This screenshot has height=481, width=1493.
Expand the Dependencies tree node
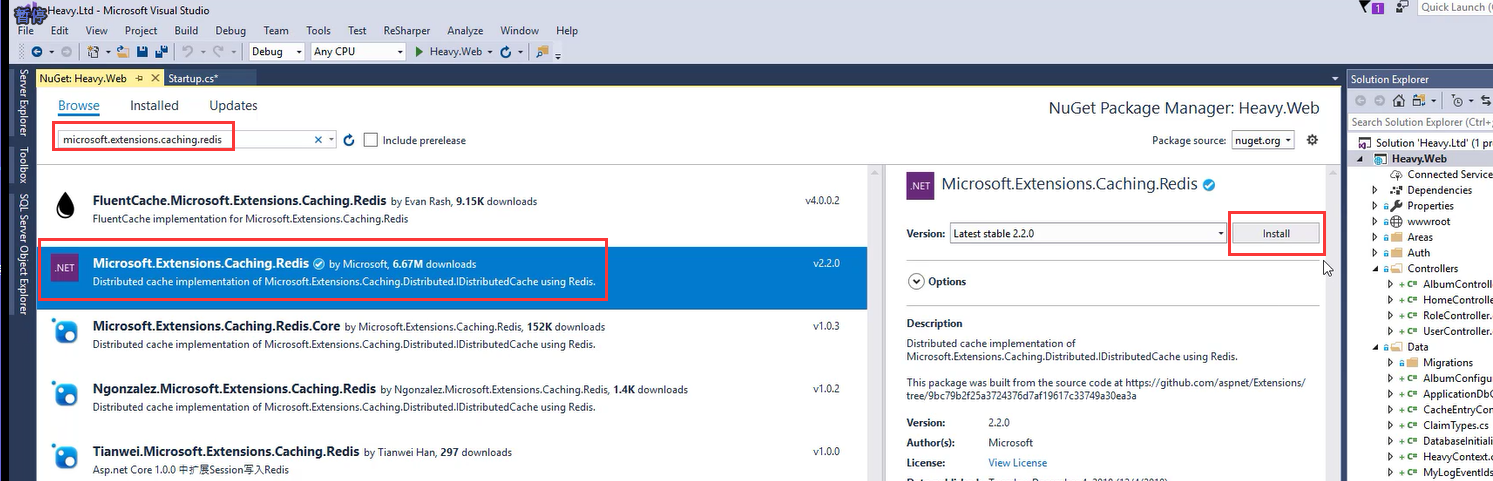(x=1375, y=190)
